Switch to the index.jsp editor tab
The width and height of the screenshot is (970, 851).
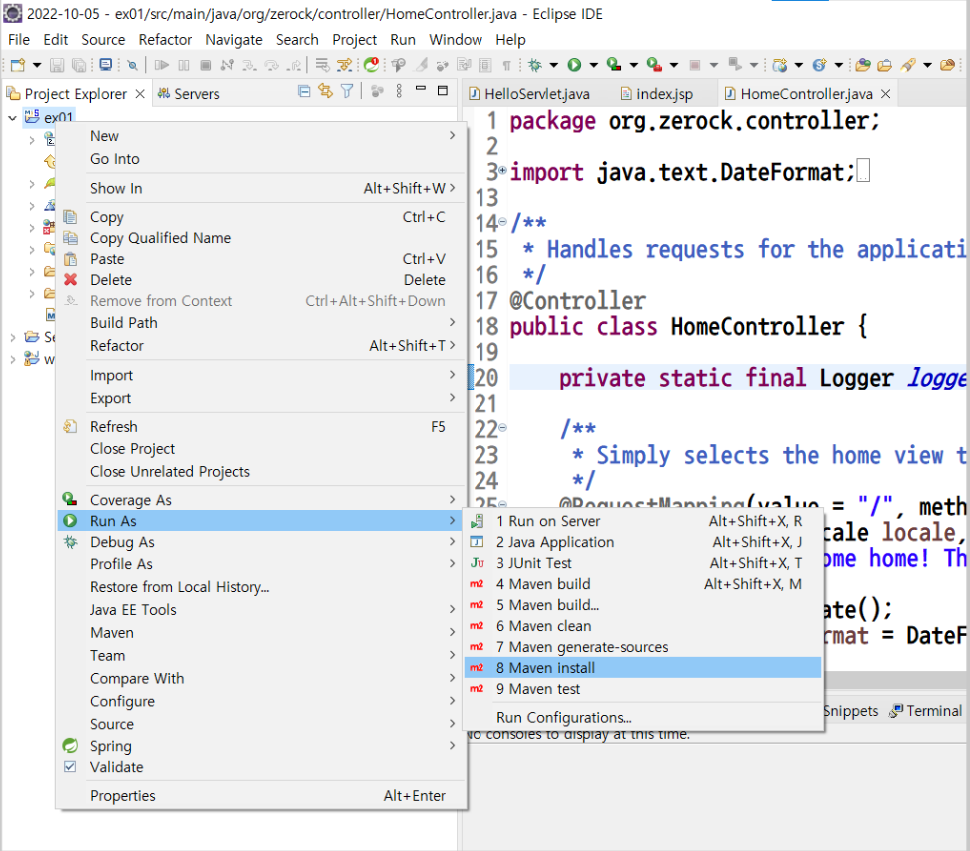tap(657, 94)
